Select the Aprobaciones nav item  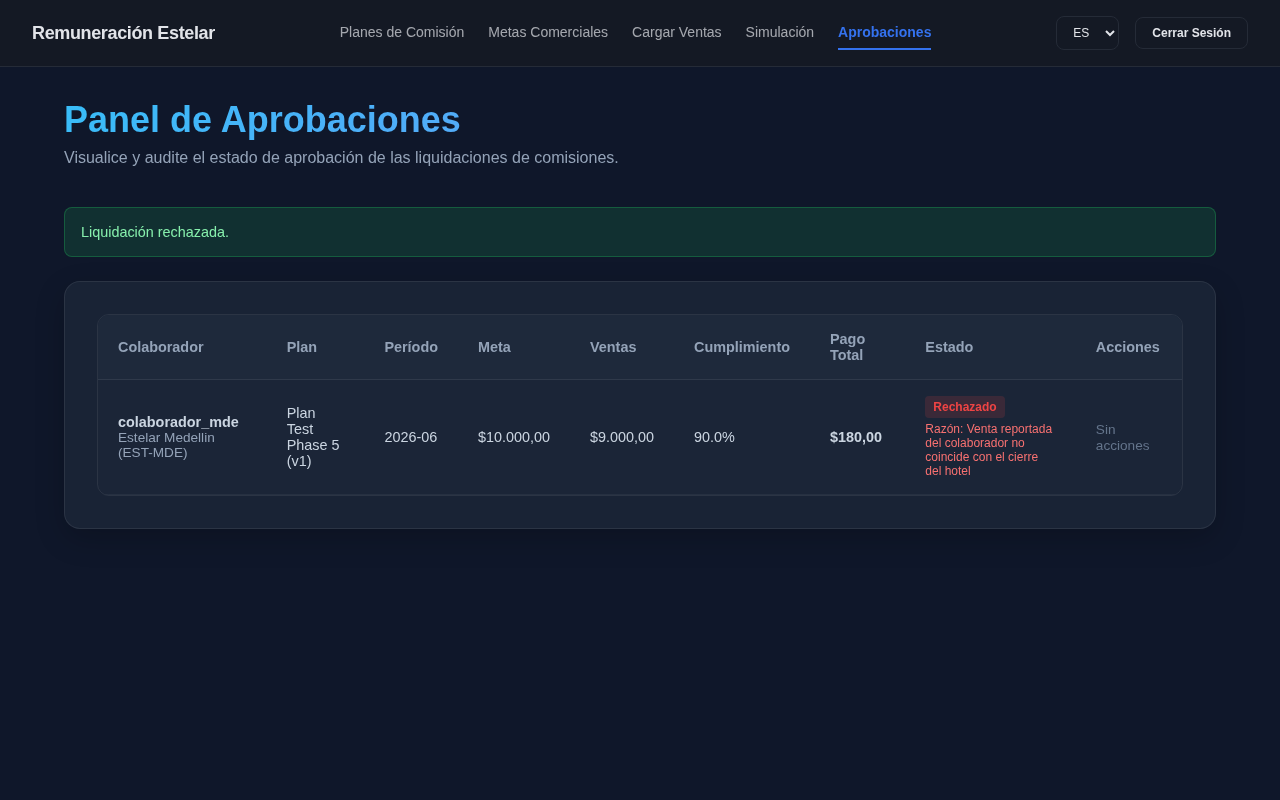click(884, 32)
